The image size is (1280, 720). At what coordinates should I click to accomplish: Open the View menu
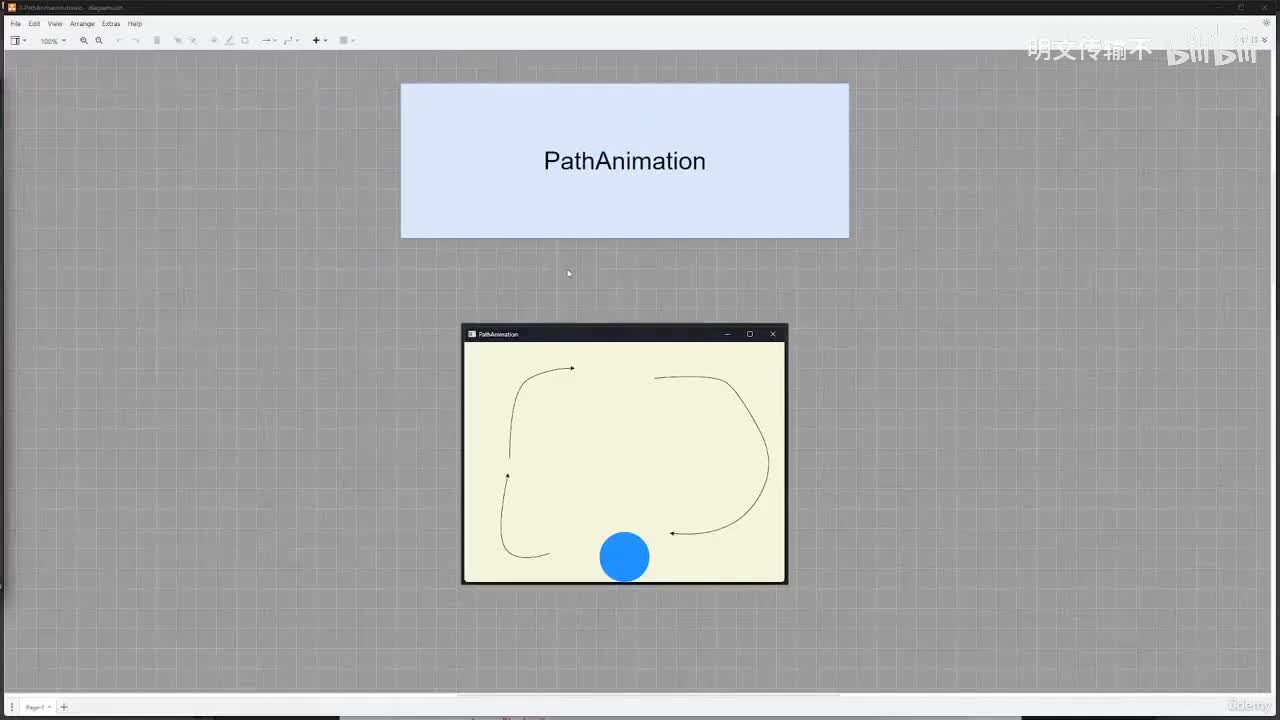[55, 23]
